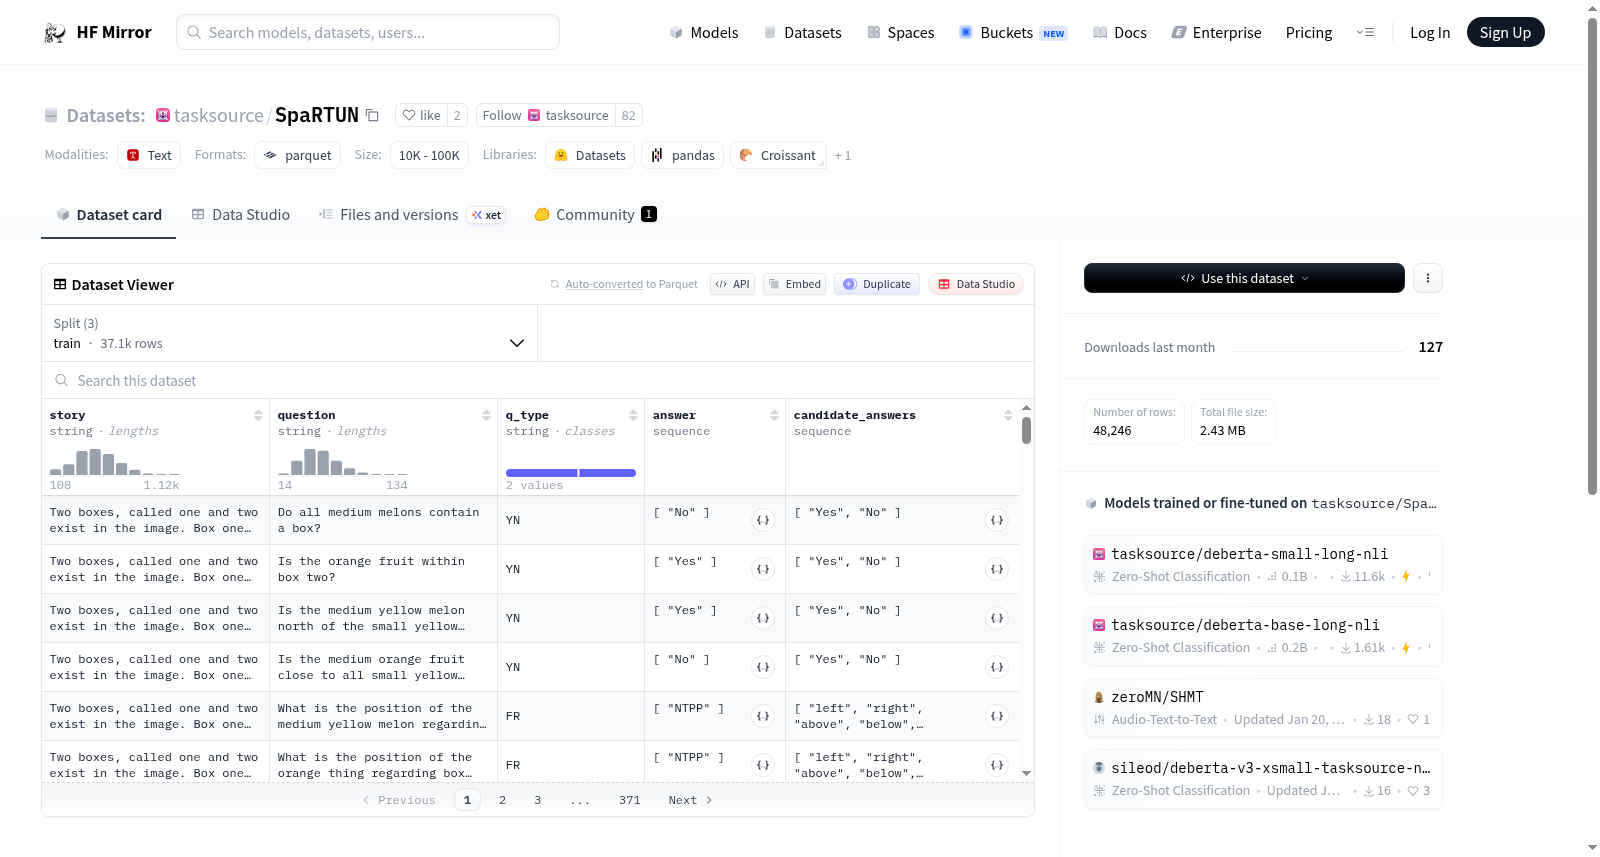Sort the q_type column
This screenshot has width=1600, height=857.
point(633,415)
